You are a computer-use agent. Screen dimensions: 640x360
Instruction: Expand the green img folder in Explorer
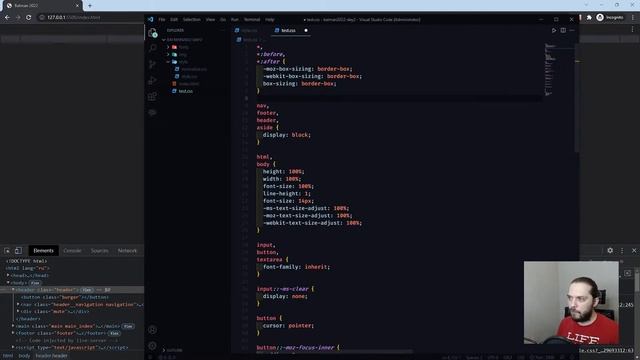click(x=168, y=54)
